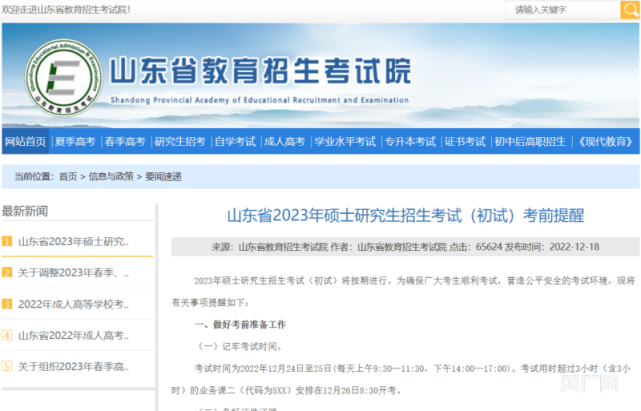Open news item 关于组织2023年春季高..
Viewport: 641px width, 411px height.
pos(74,366)
